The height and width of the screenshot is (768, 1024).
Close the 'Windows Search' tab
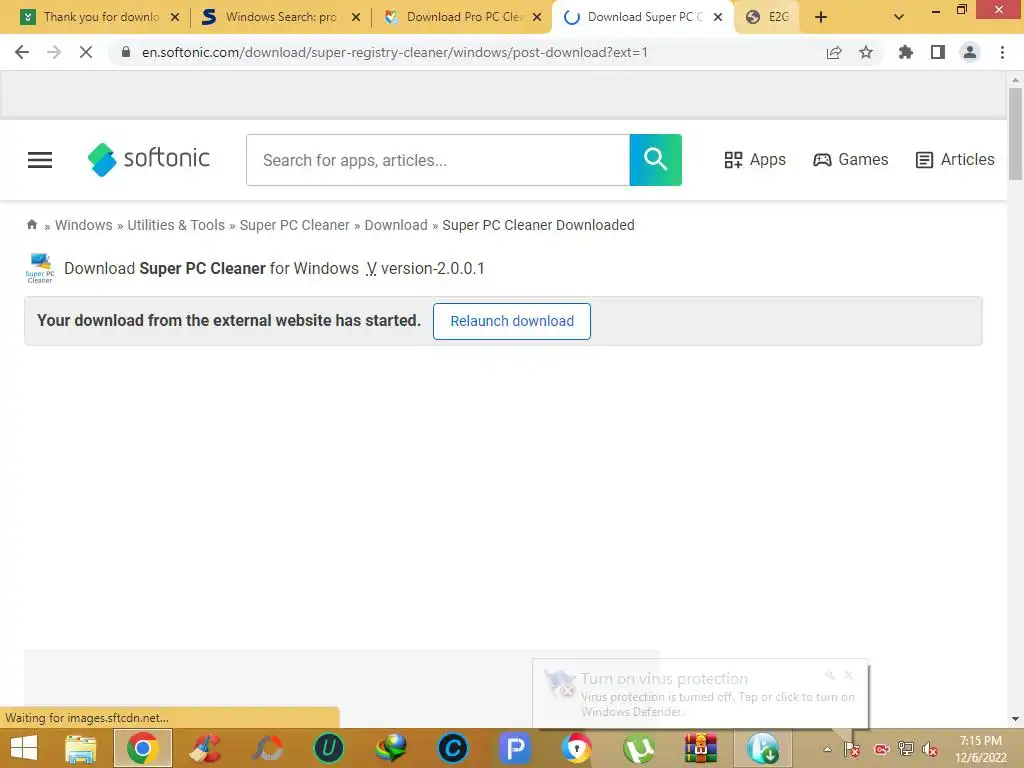356,18
